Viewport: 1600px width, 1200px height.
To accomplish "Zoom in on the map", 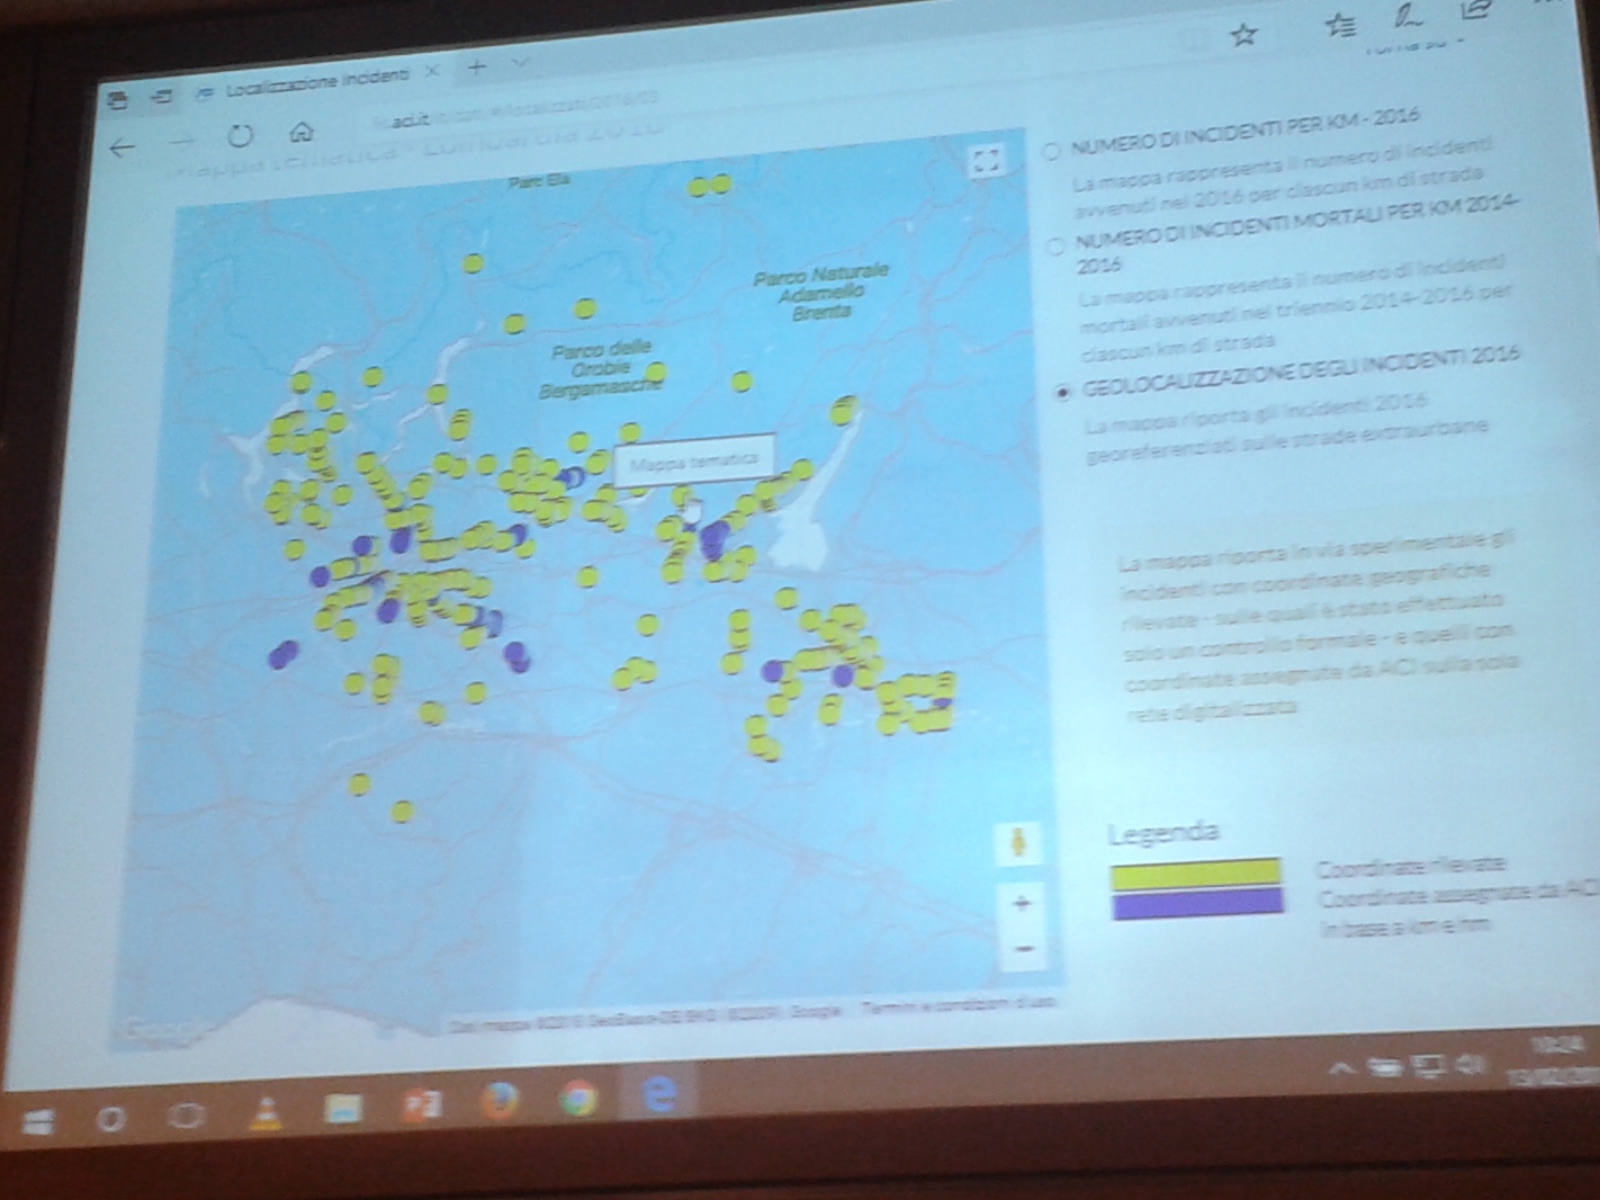I will (x=1022, y=903).
